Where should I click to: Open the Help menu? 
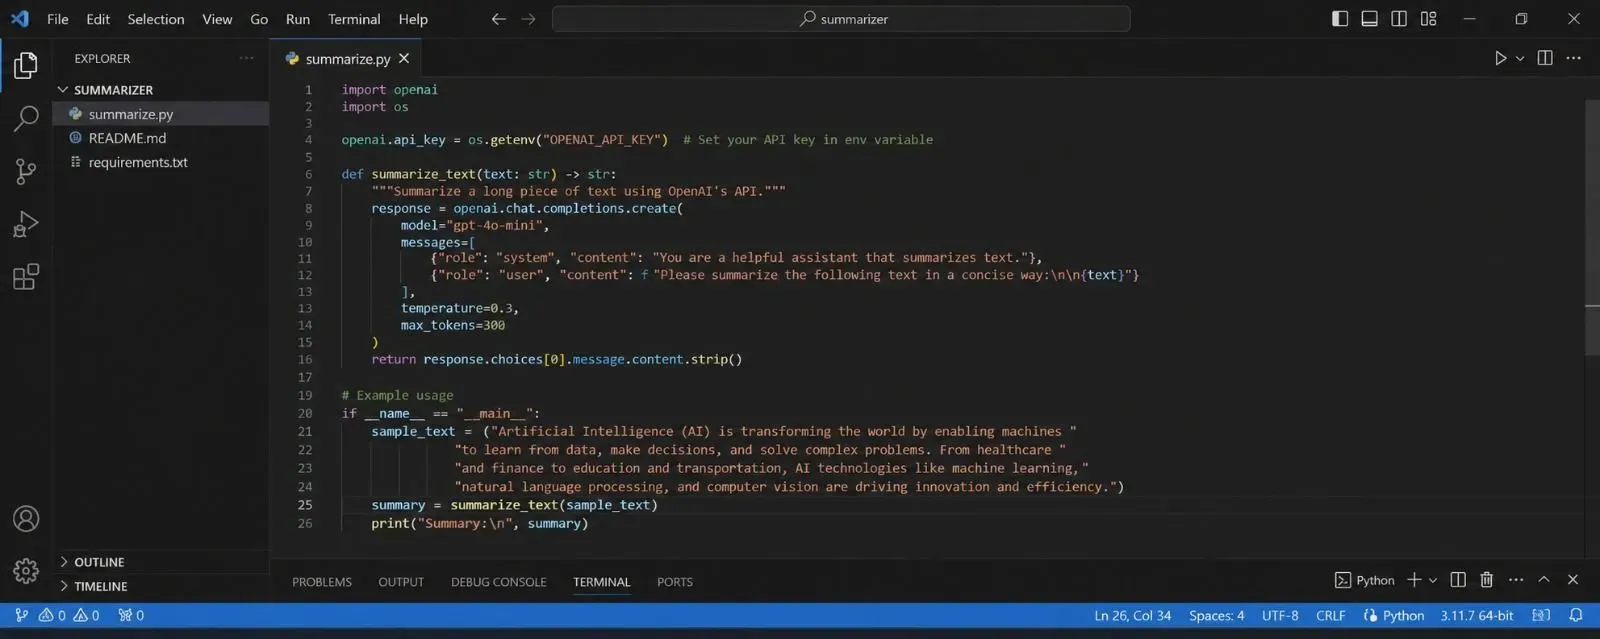pos(413,19)
